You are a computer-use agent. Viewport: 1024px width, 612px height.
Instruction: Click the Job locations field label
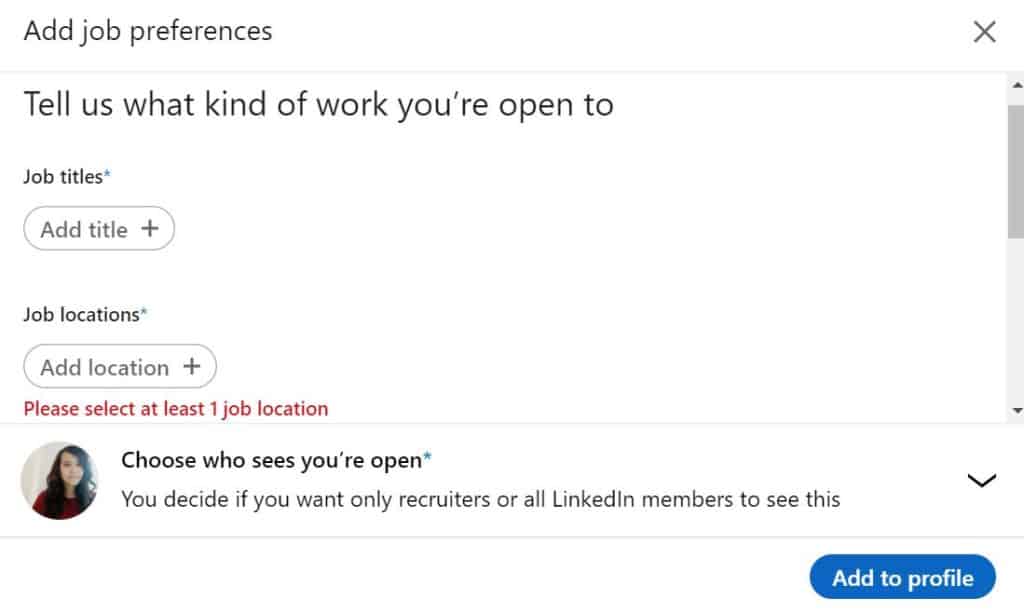point(82,315)
